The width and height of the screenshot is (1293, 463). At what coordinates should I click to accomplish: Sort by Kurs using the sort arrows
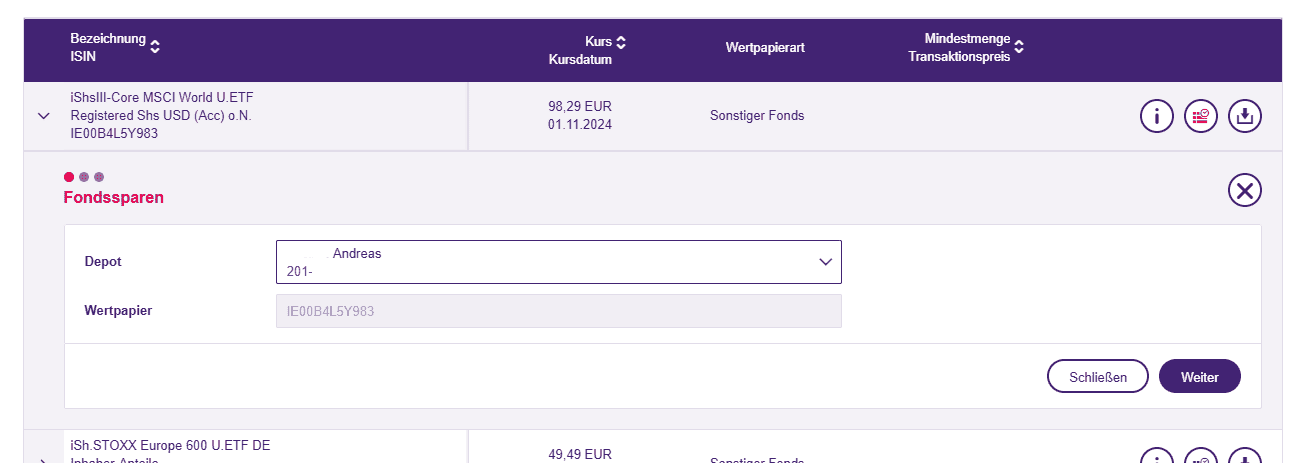coord(621,42)
